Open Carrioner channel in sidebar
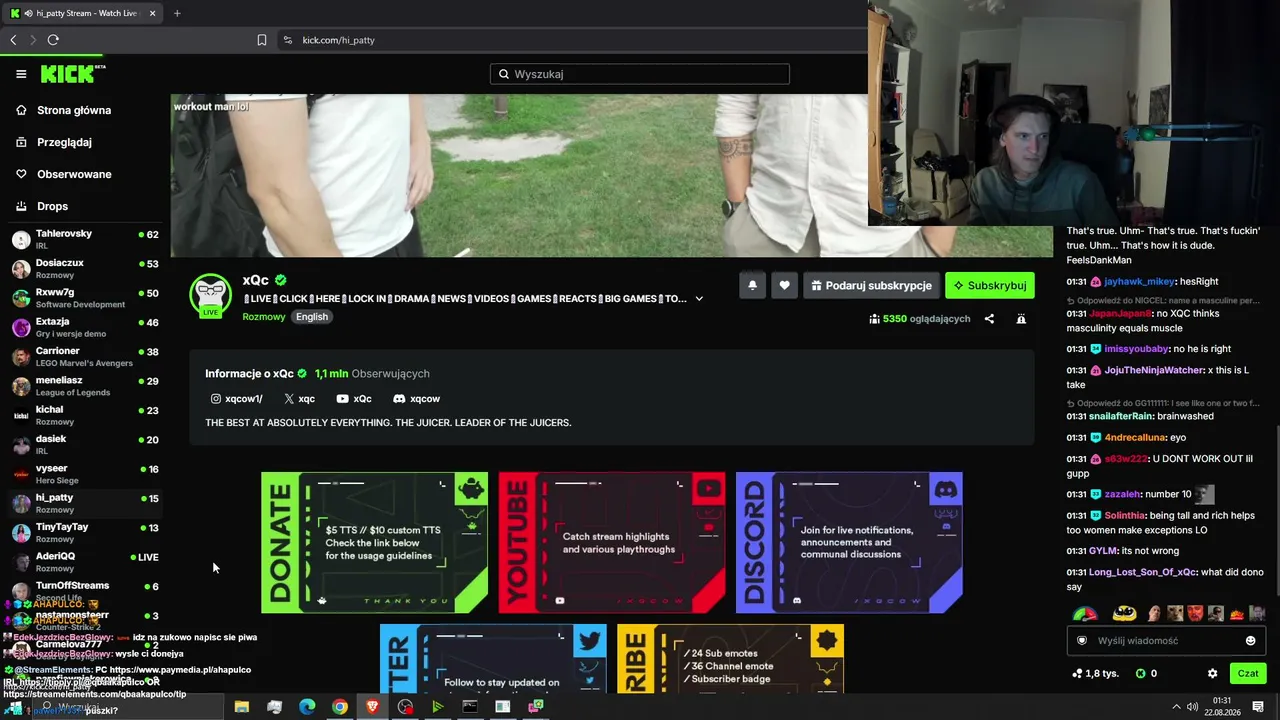Screen dimensions: 1280x720 point(85,356)
